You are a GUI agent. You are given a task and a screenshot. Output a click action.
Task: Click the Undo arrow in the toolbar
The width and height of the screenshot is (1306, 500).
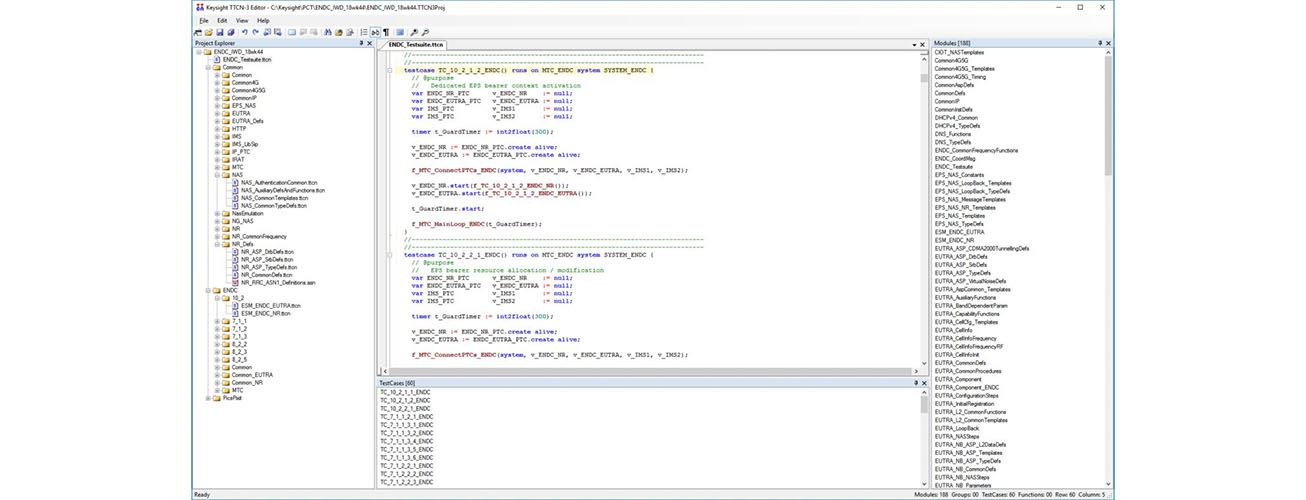tap(244, 32)
